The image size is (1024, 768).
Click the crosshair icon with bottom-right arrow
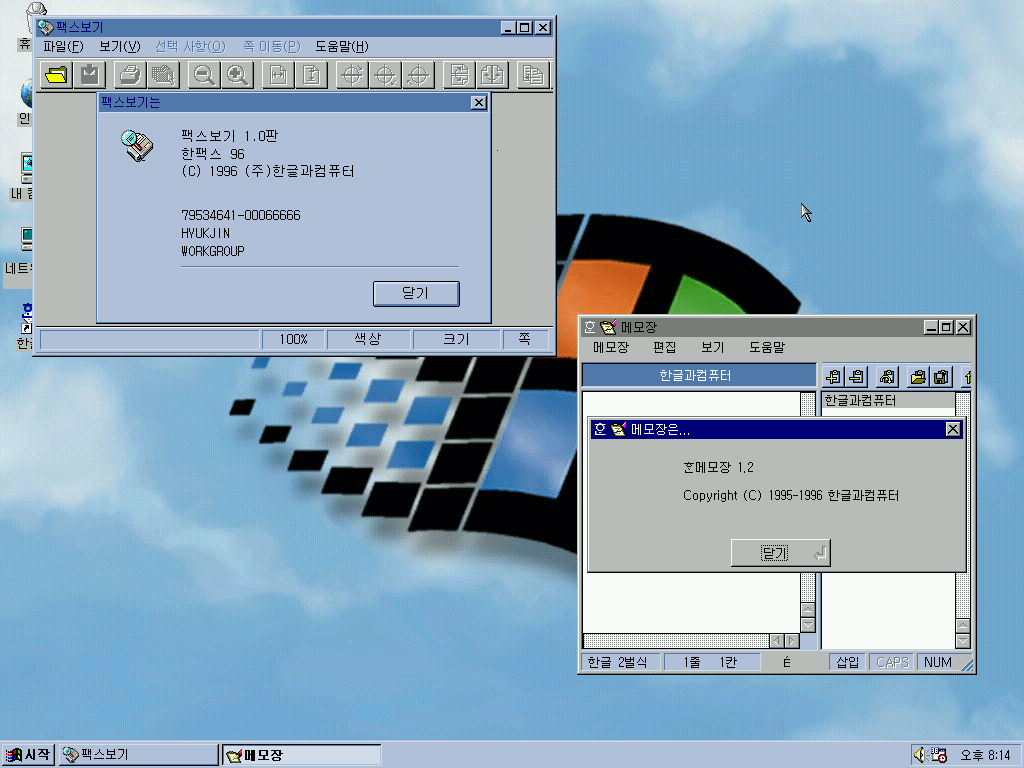385,75
